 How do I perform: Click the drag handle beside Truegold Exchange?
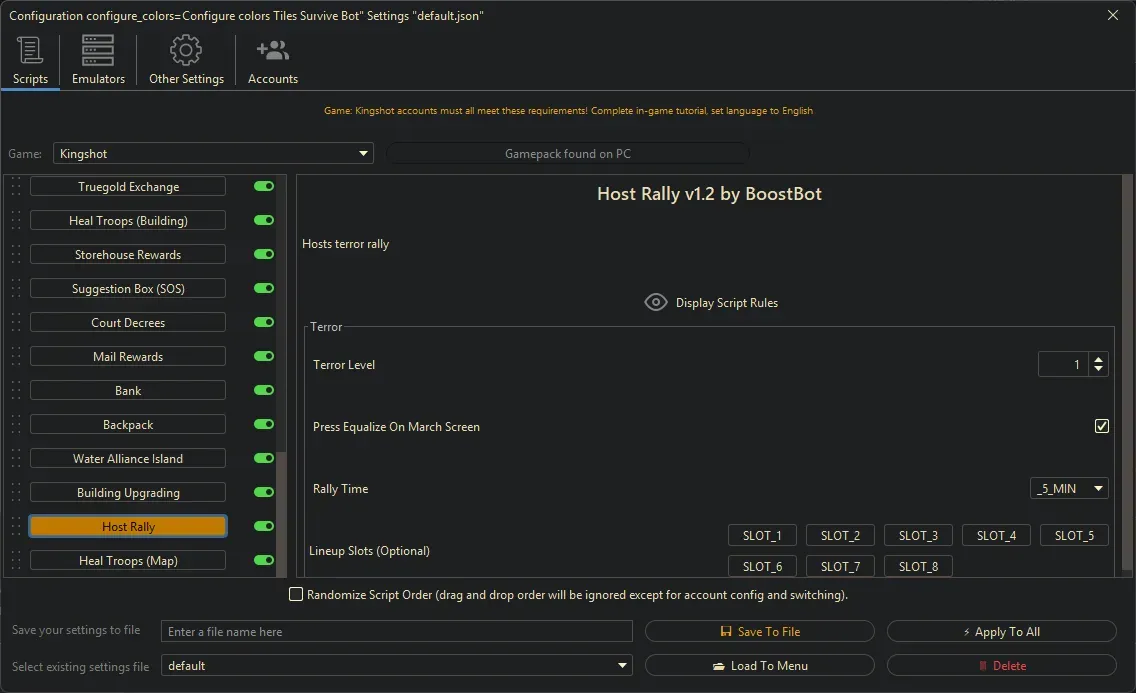pos(15,187)
